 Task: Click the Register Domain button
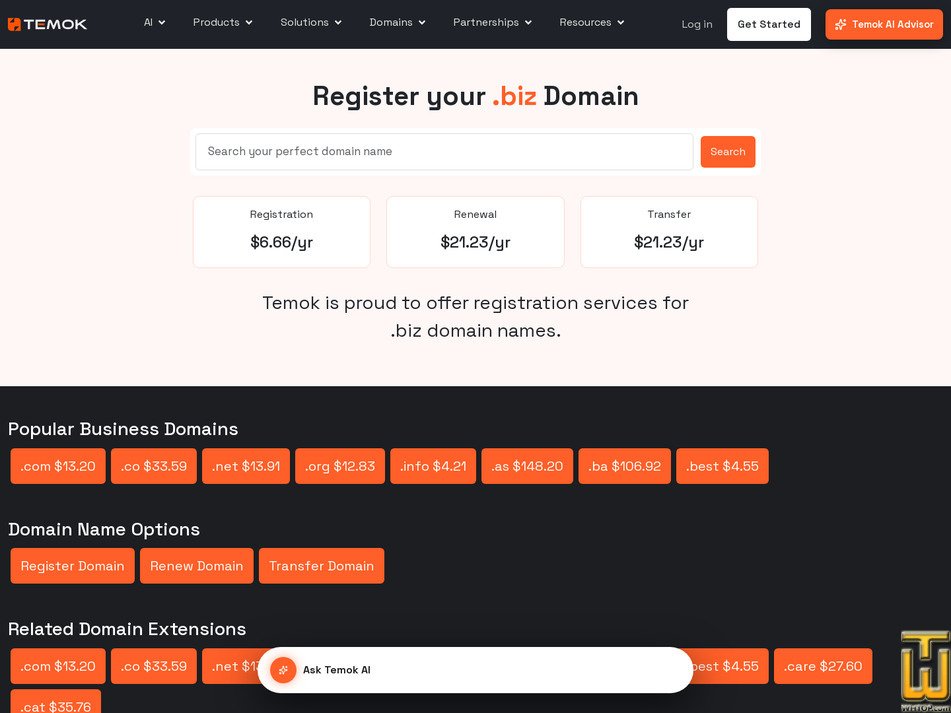tap(72, 566)
